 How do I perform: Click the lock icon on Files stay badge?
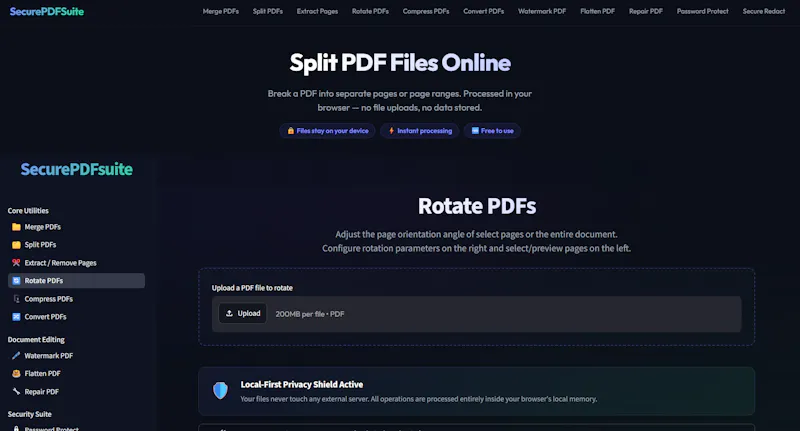click(x=291, y=131)
